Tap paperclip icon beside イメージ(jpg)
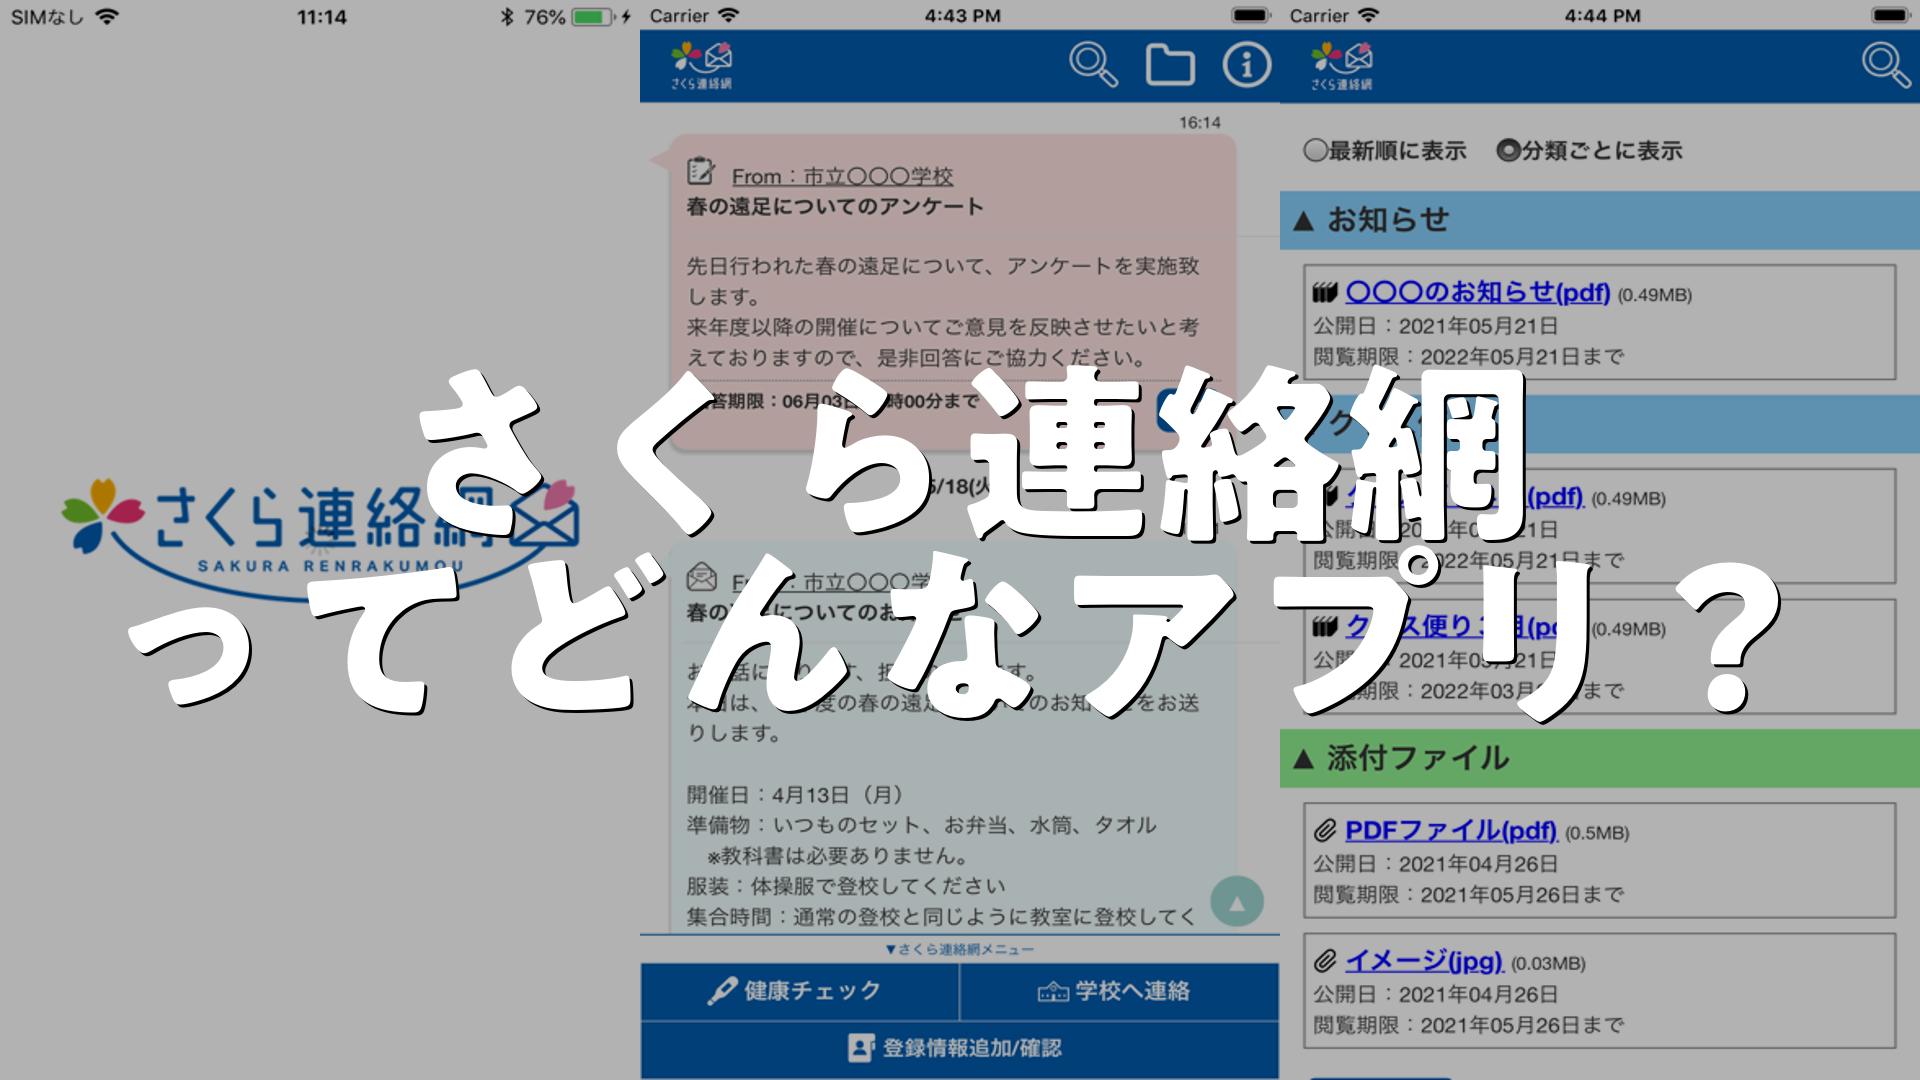1920x1080 pixels. click(x=1325, y=961)
